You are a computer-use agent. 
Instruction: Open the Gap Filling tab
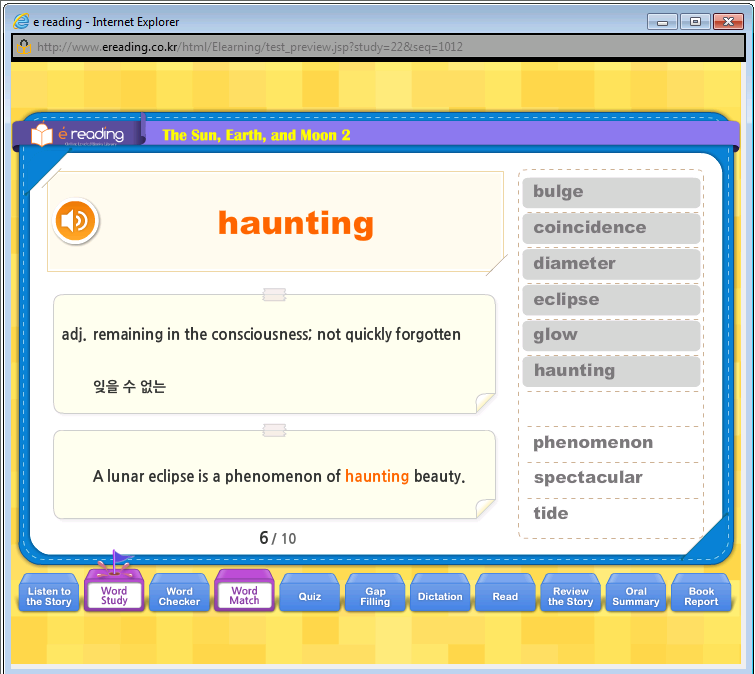click(375, 594)
